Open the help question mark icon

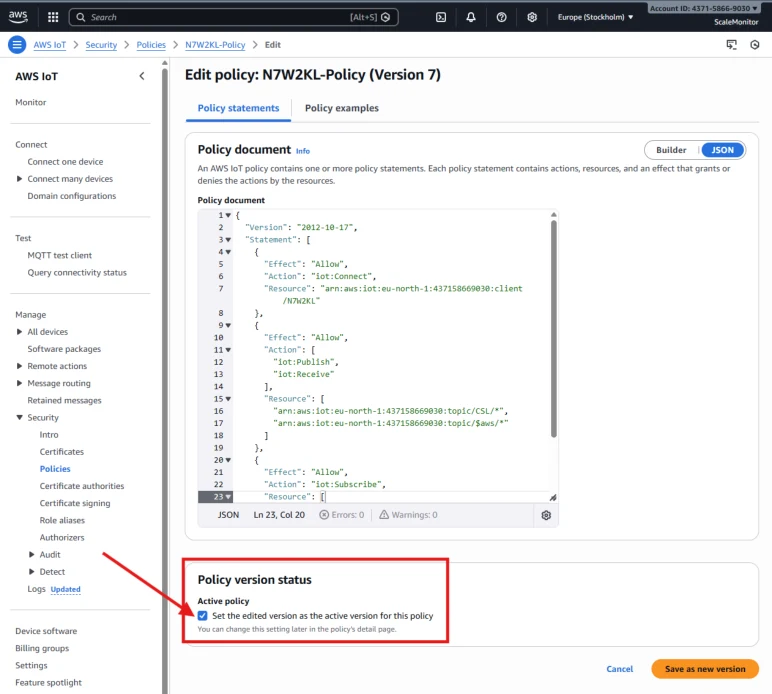tap(501, 17)
